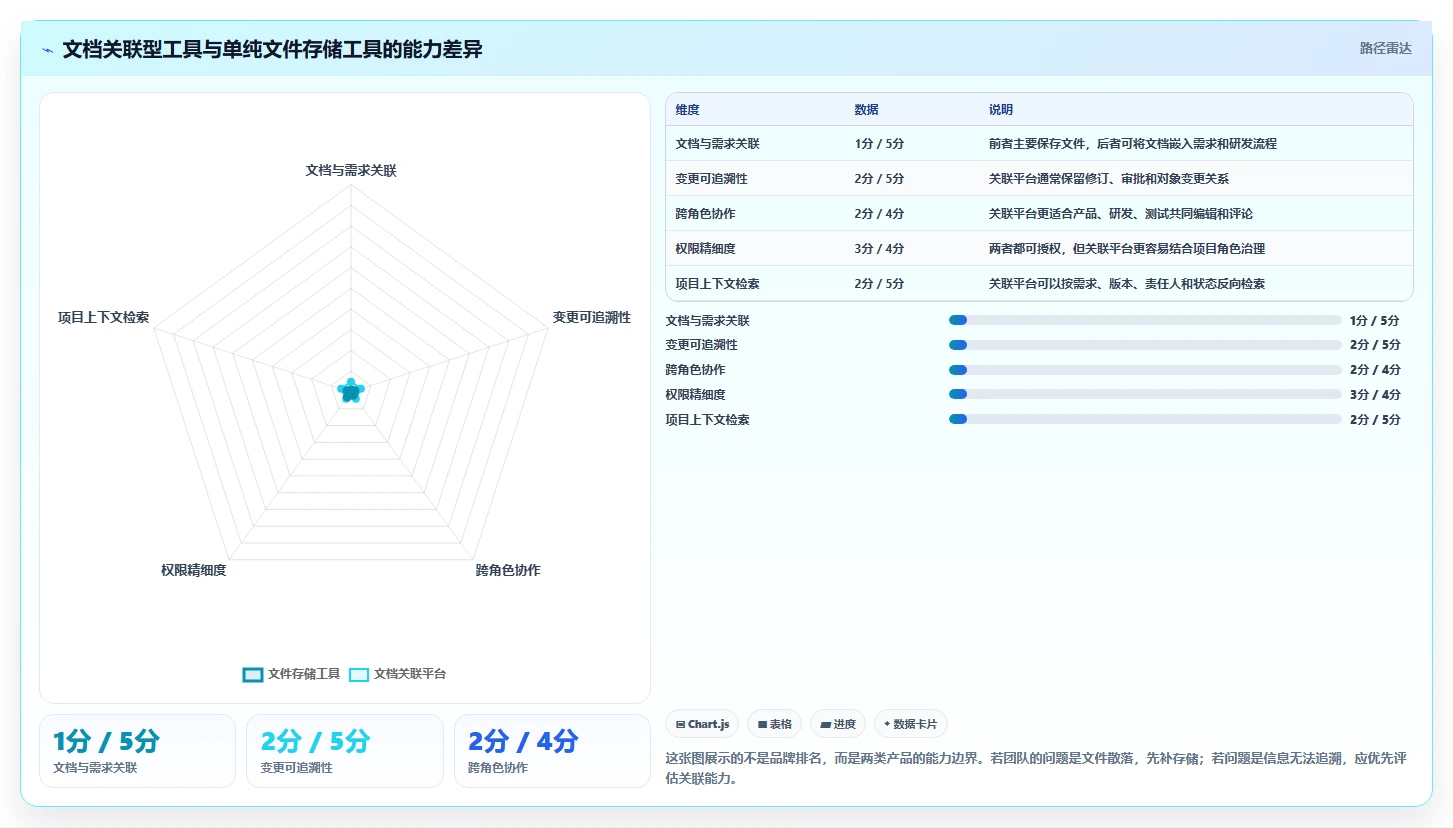
Task: Click the 路径雷达 label in header
Action: (1385, 48)
